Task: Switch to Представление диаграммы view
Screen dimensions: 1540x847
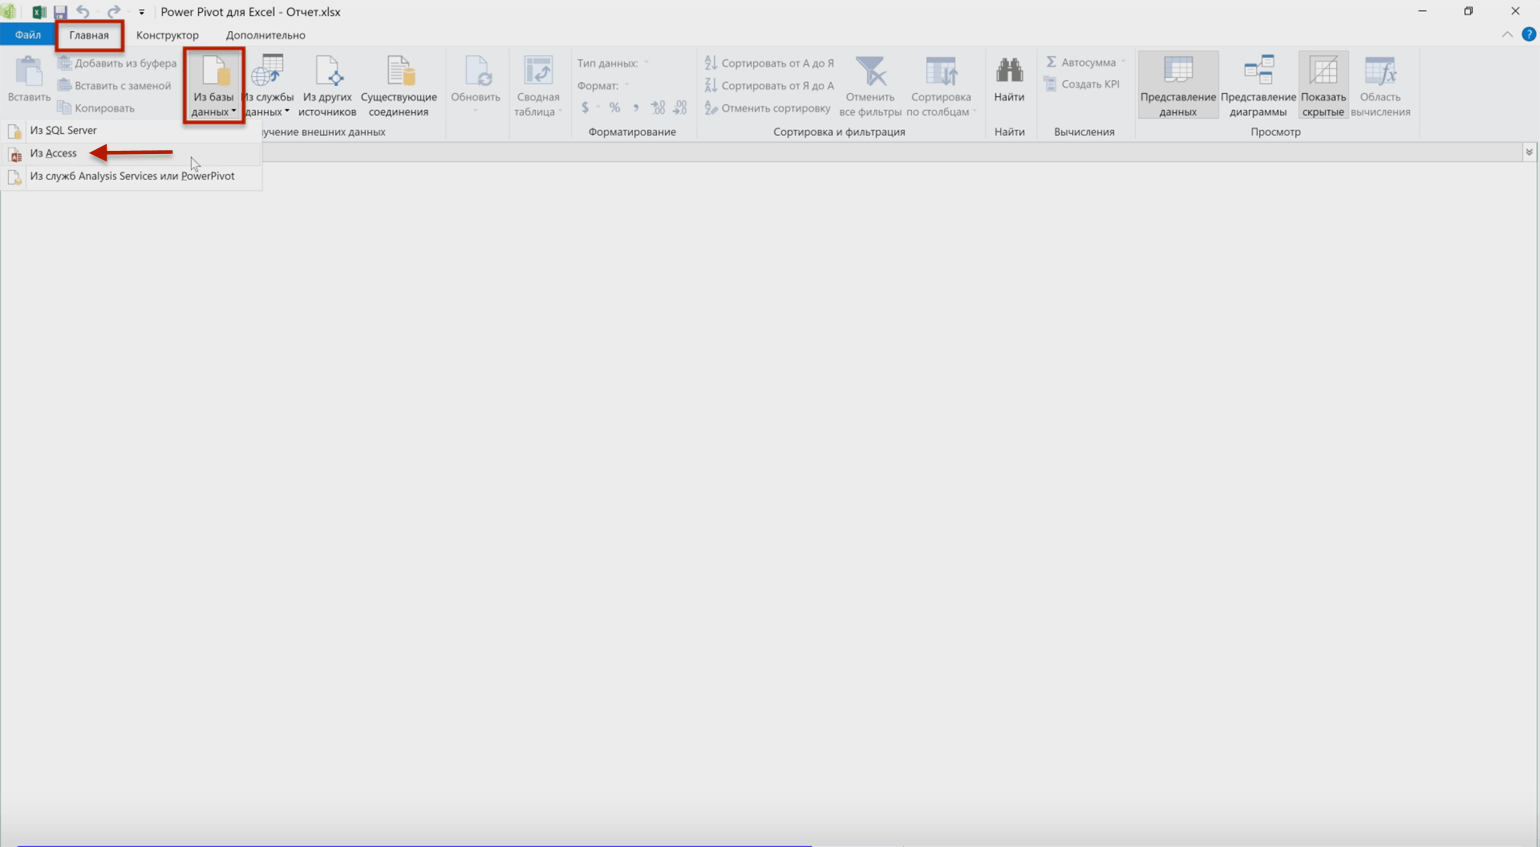Action: [x=1258, y=86]
